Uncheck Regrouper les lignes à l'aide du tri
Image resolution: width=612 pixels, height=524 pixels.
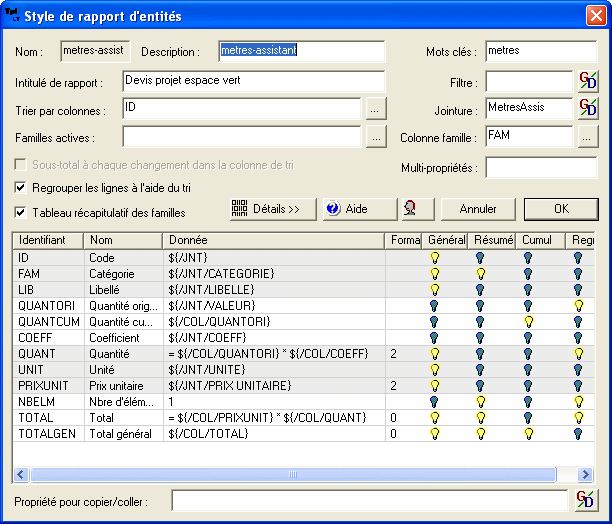[x=21, y=187]
